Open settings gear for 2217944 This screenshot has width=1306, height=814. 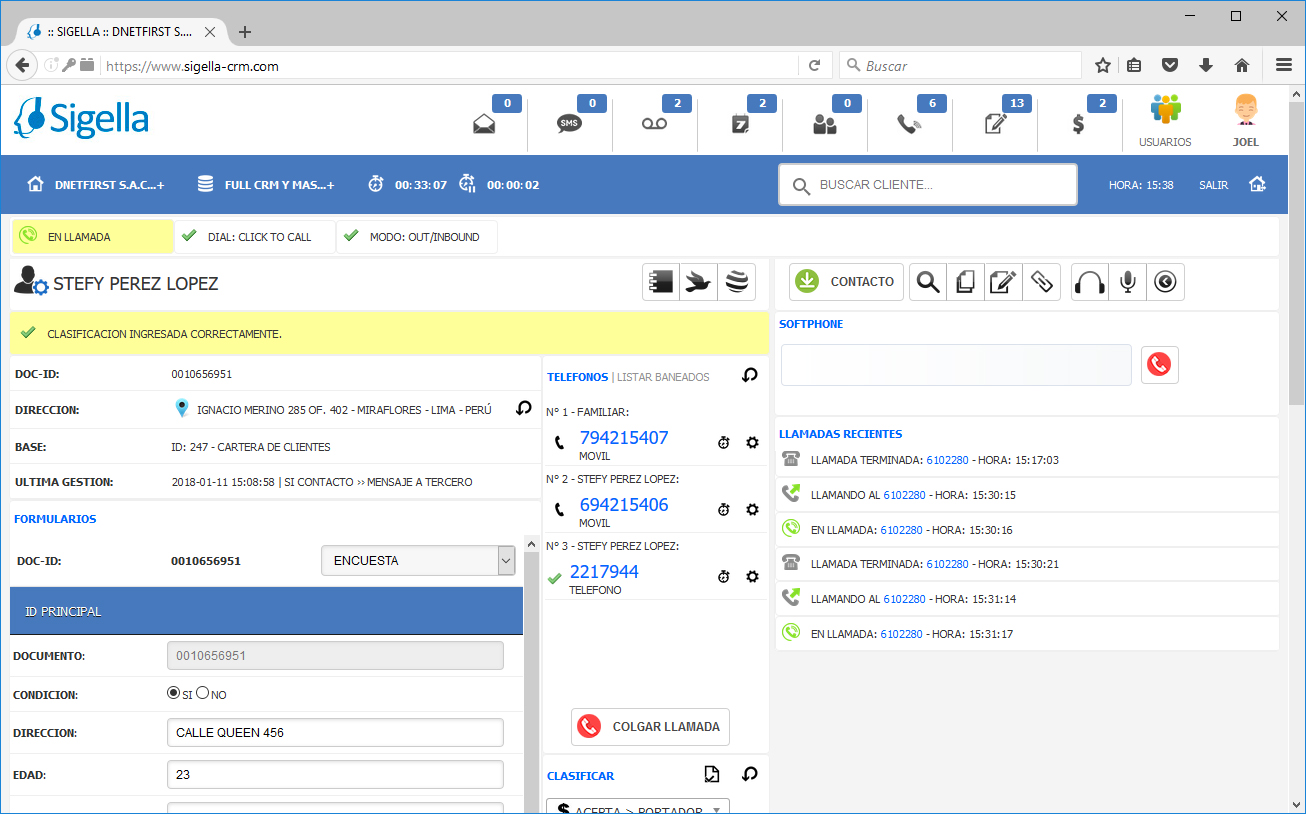point(753,576)
